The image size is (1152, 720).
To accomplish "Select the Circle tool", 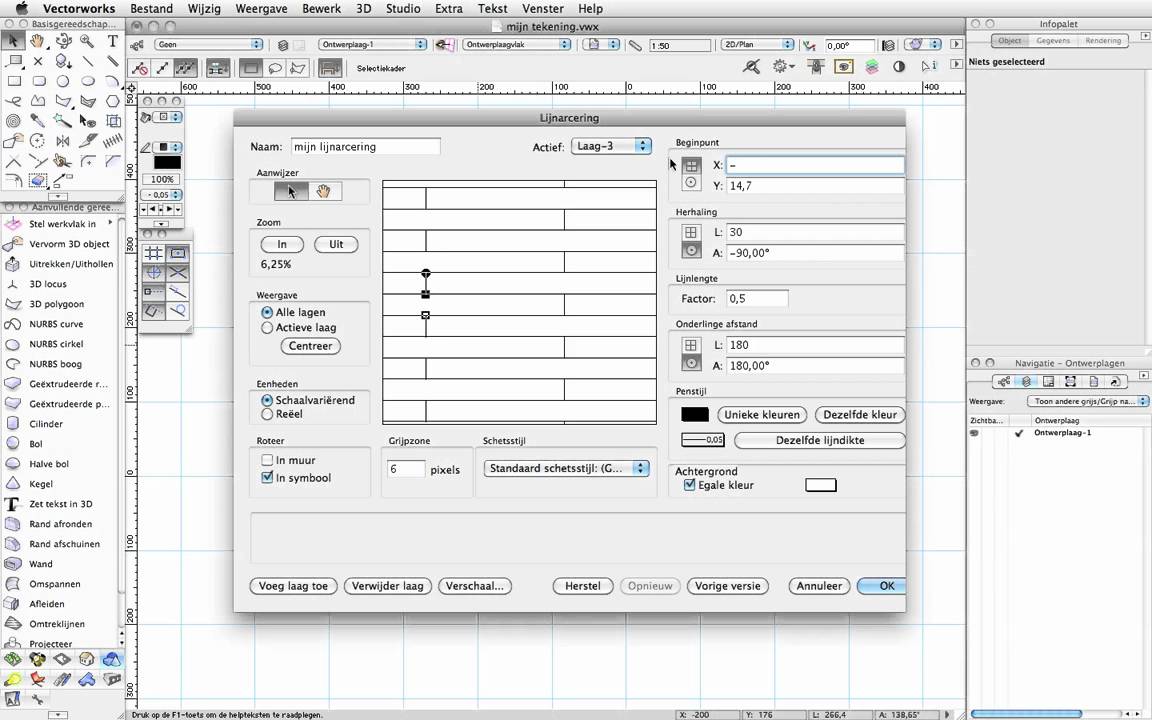I will [63, 81].
